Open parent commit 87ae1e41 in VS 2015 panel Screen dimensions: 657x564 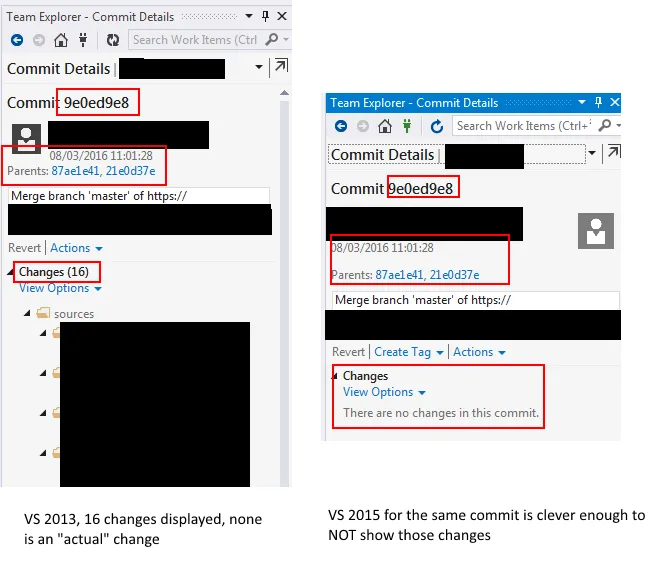tap(399, 275)
